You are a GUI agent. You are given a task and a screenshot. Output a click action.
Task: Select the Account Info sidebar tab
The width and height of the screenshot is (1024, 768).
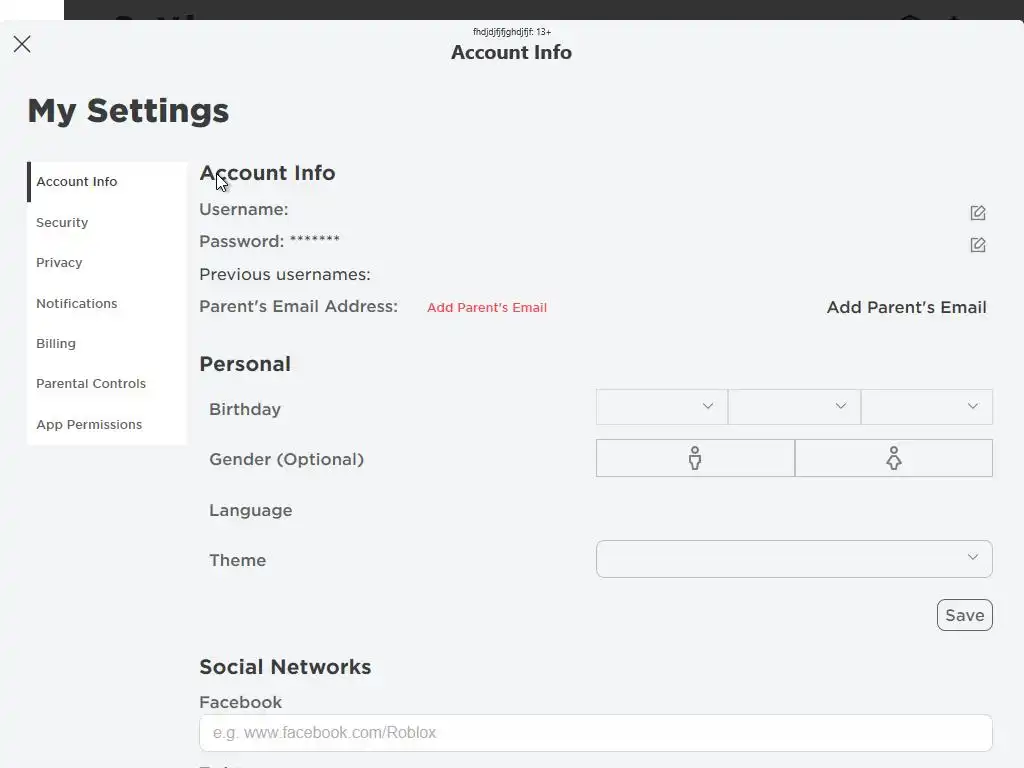(77, 182)
